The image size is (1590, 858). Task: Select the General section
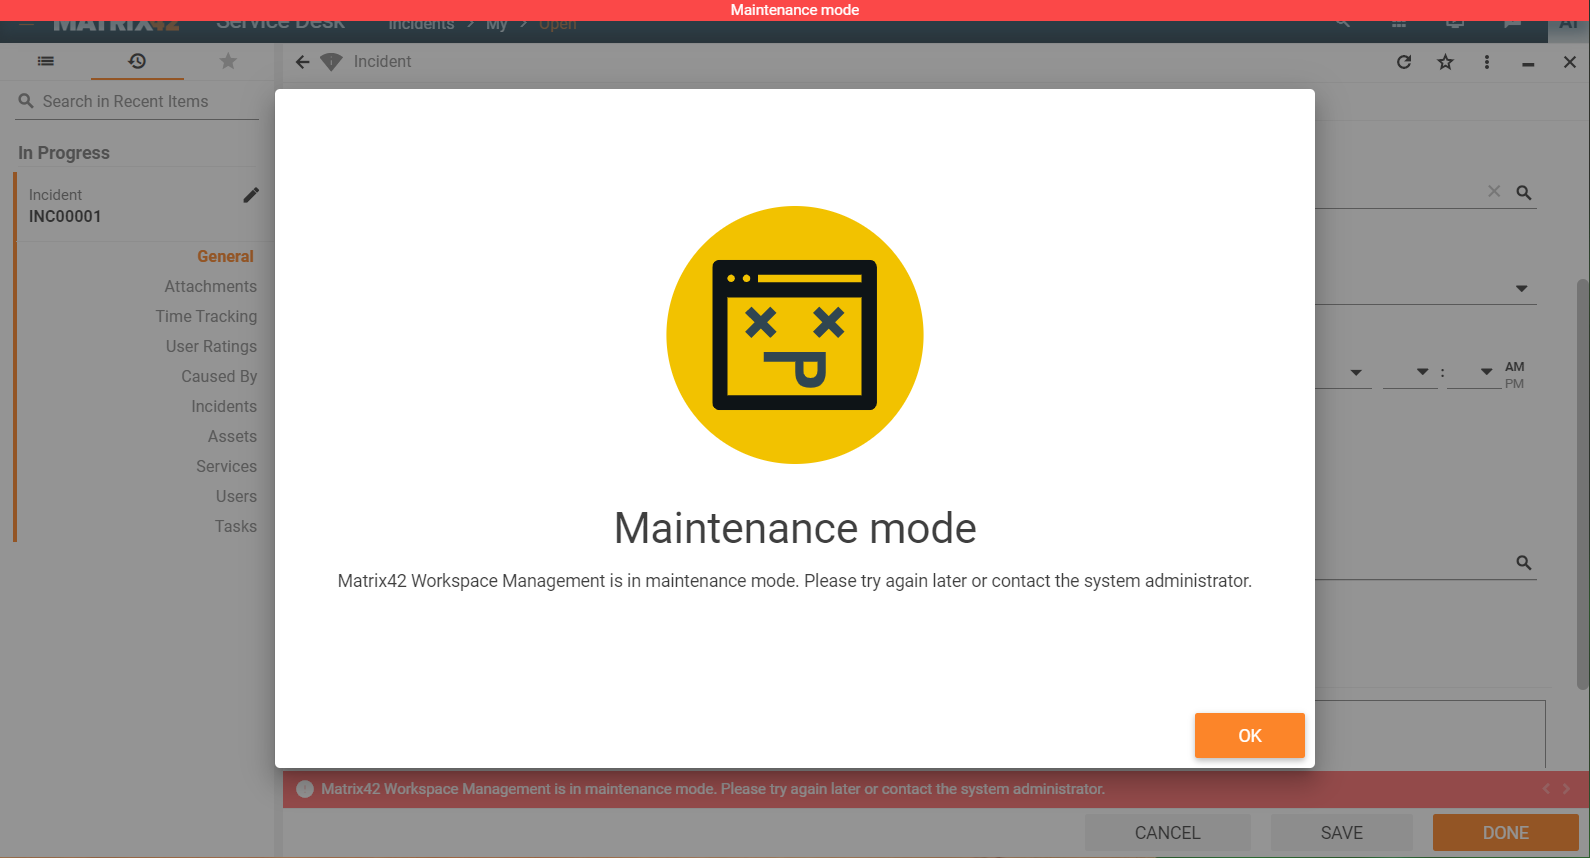(225, 256)
